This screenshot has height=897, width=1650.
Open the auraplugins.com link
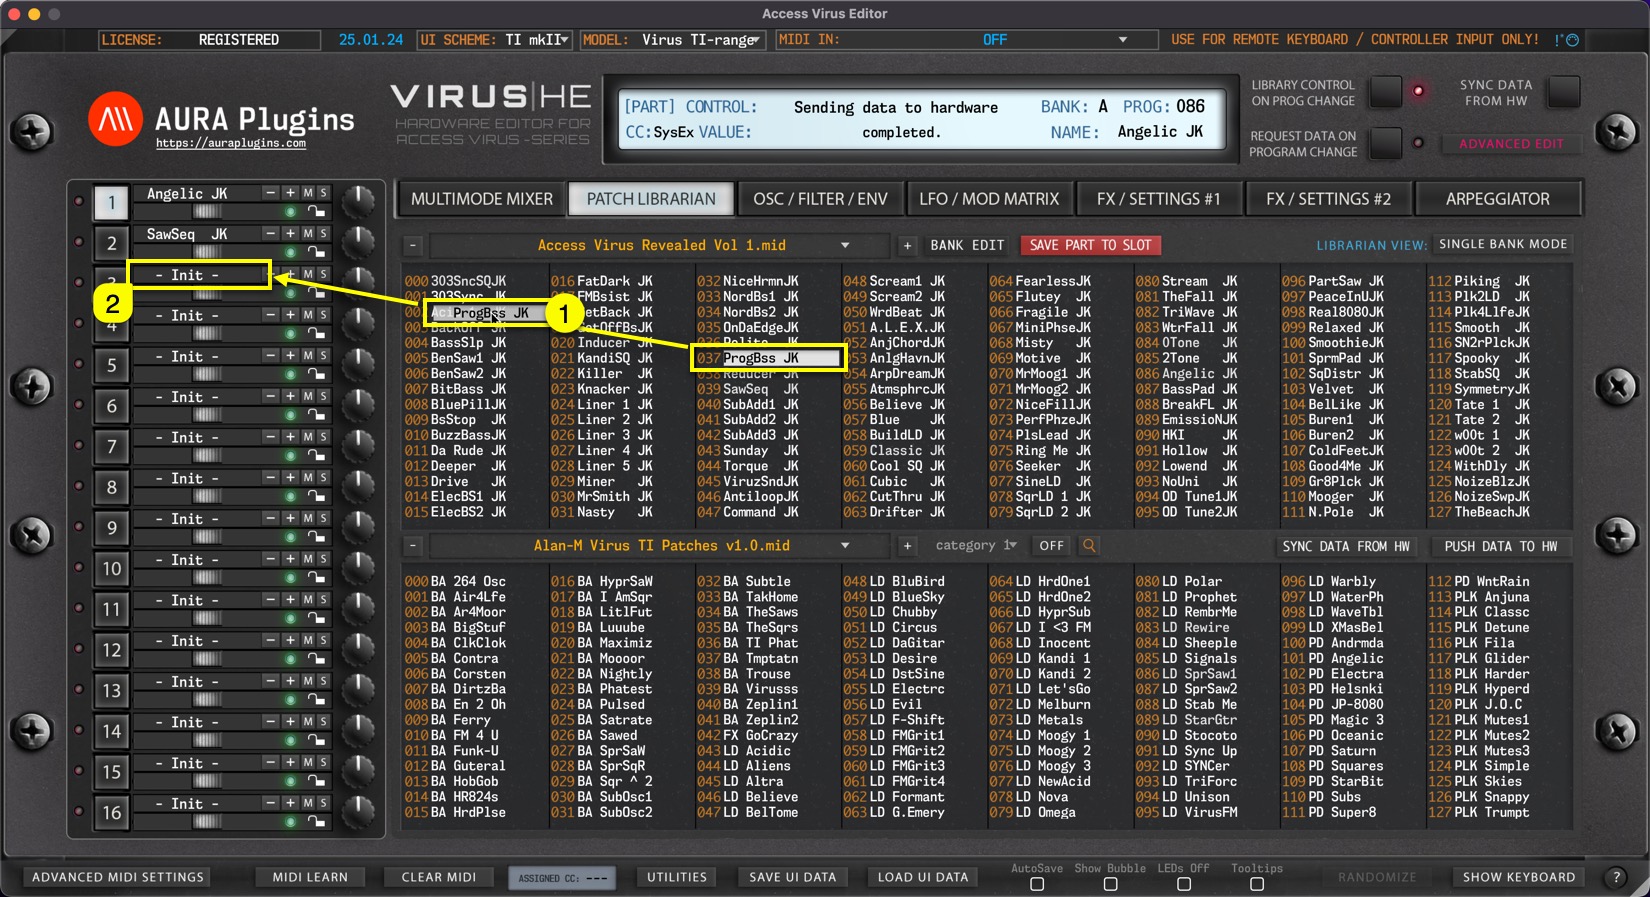click(x=231, y=144)
